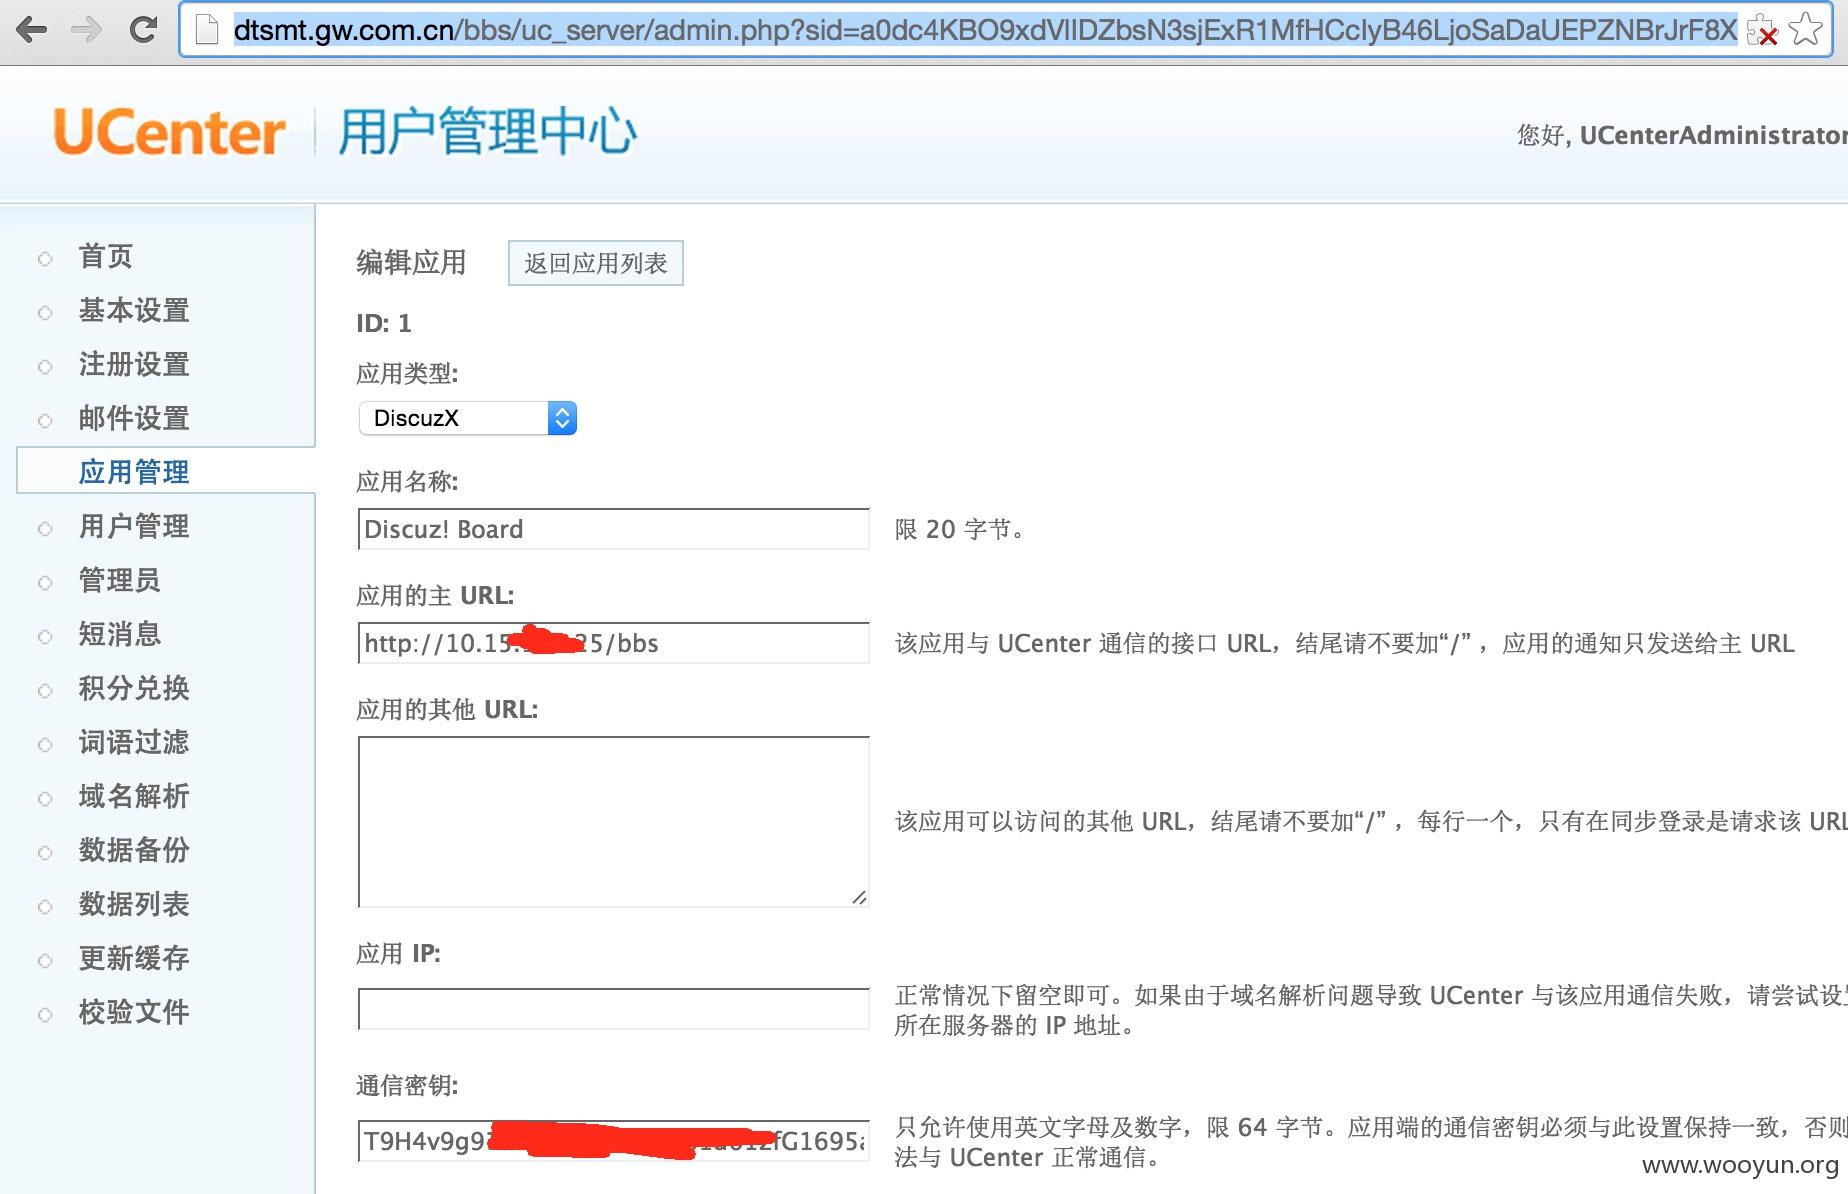Select the address bar URL text

[x=985, y=30]
